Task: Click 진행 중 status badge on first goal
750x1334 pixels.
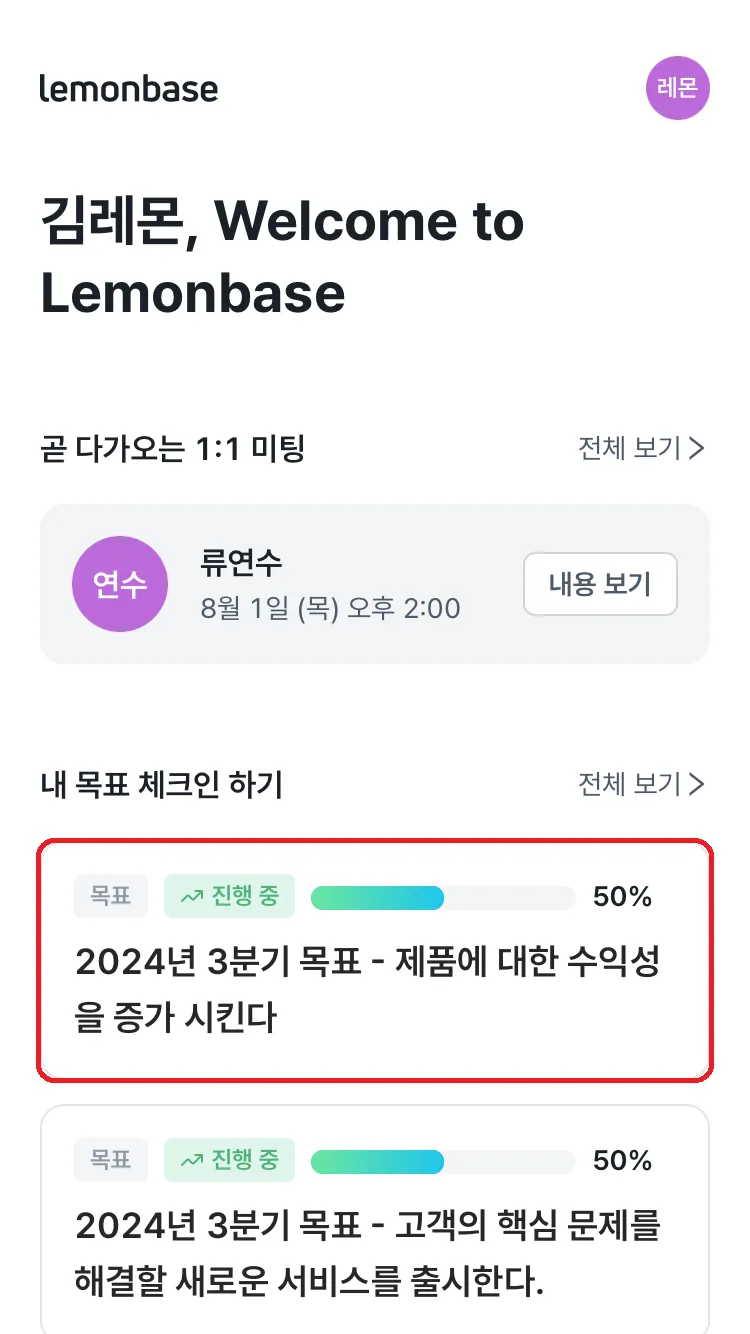Action: click(229, 896)
